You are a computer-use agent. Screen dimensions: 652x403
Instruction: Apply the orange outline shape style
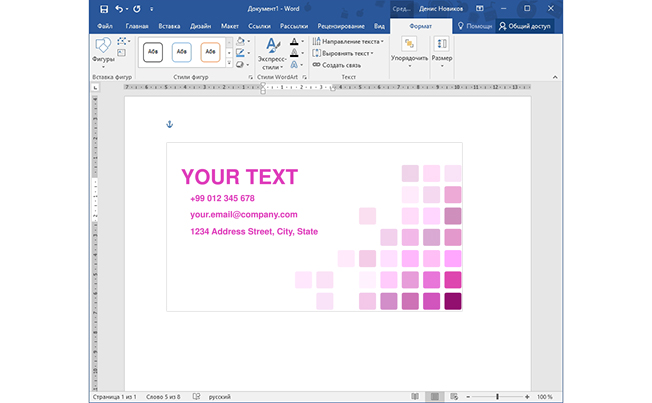(x=210, y=52)
